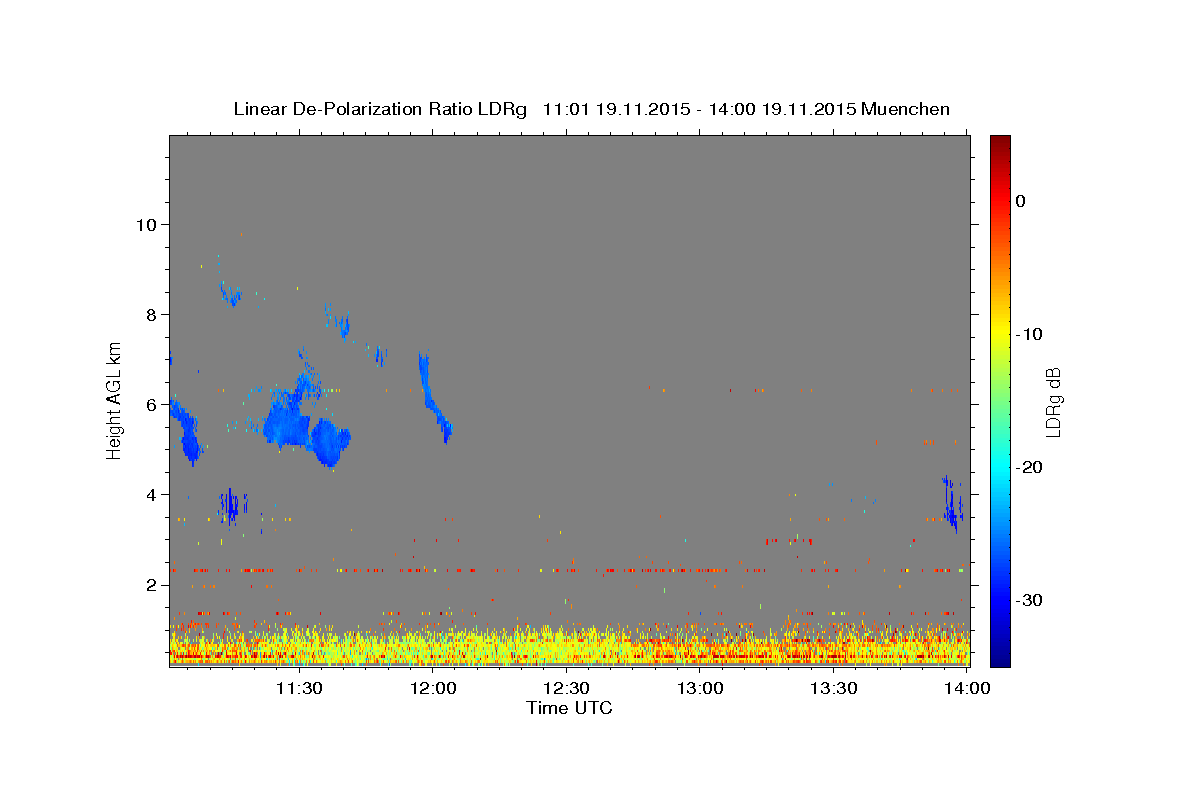Pick the yellow region of the colorbar
The width and height of the screenshot is (1200, 800).
tap(1000, 334)
